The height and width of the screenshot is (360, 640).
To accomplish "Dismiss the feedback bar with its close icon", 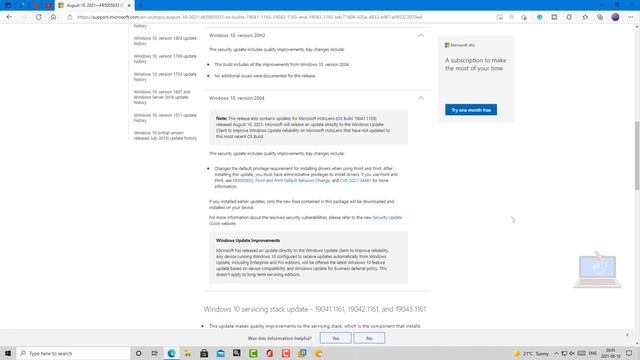I will click(627, 335).
